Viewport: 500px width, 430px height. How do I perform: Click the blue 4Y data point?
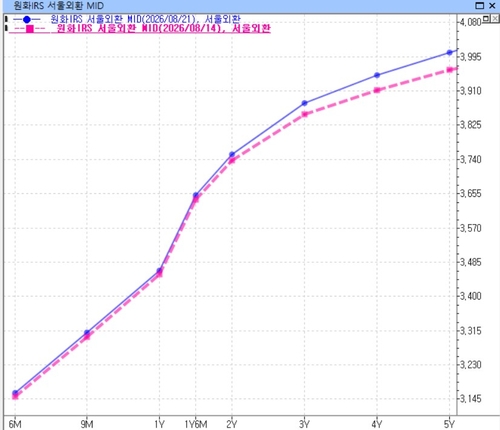pos(377,75)
